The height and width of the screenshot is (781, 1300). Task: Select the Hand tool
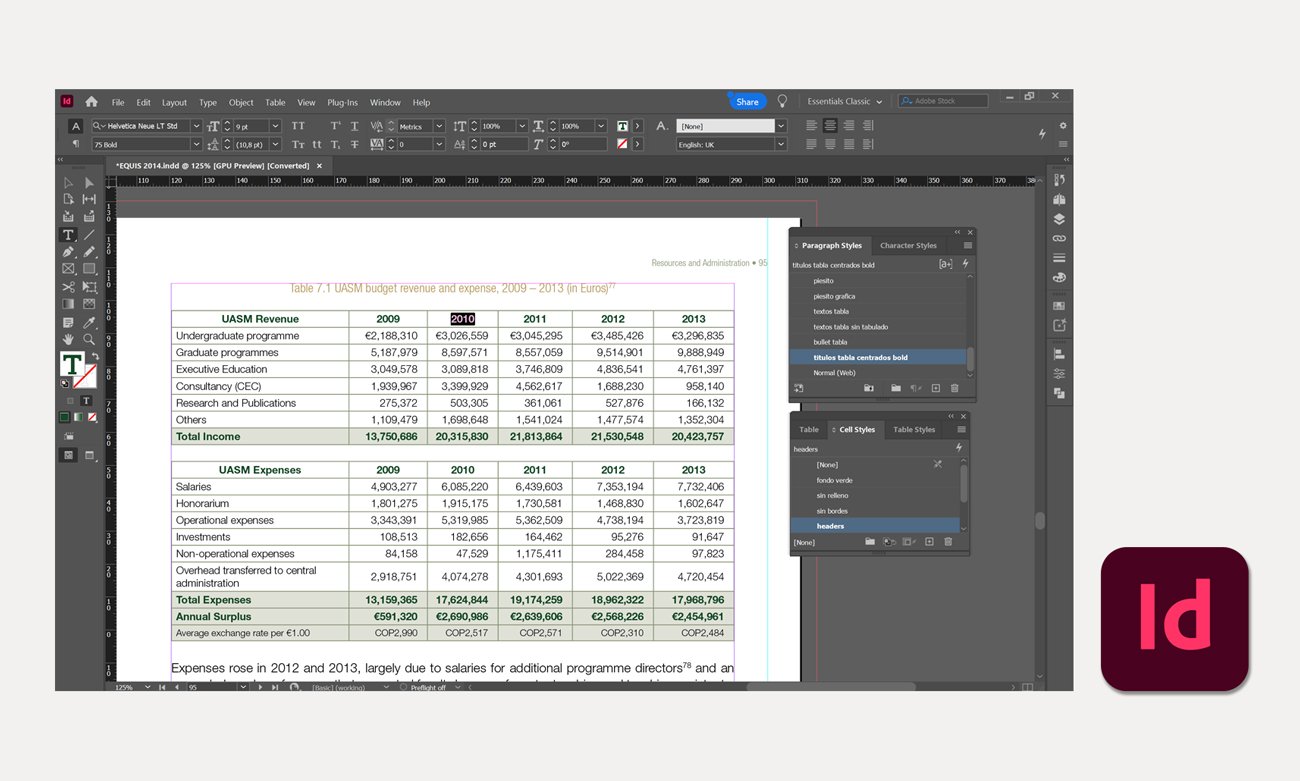pyautogui.click(x=68, y=340)
